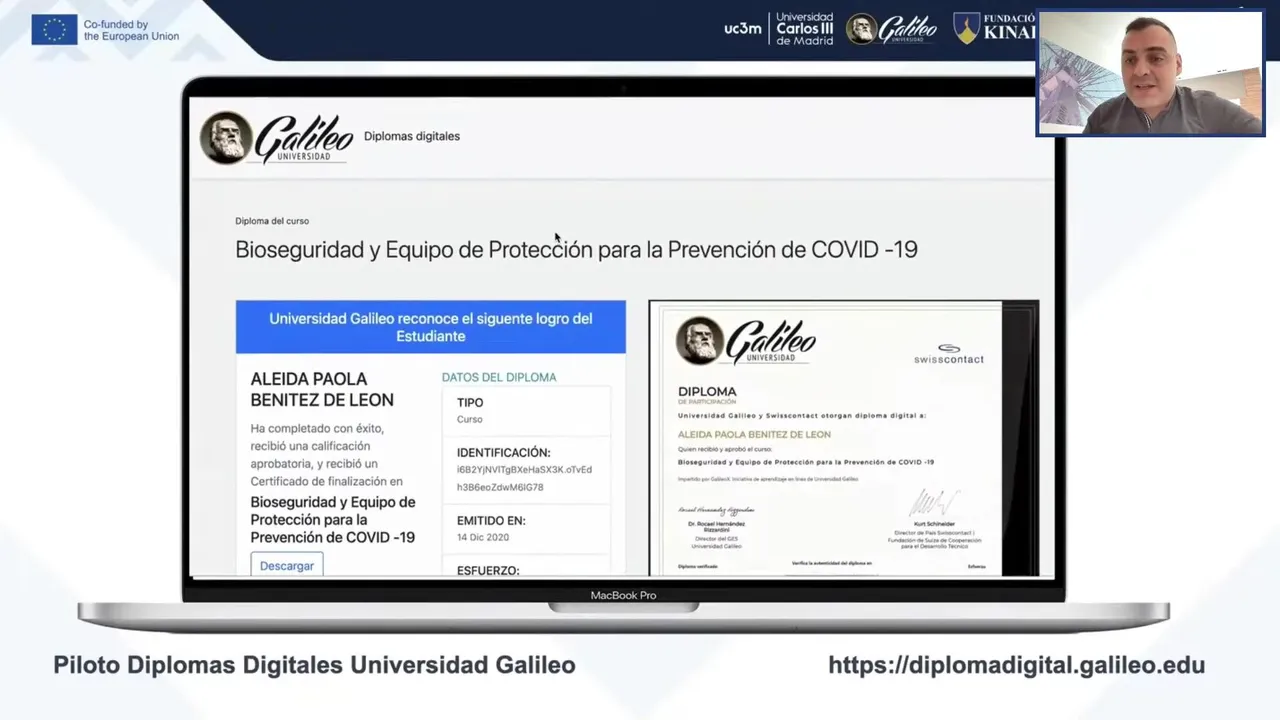Select the TIPO Curso field
The width and height of the screenshot is (1280, 720).
(527, 410)
